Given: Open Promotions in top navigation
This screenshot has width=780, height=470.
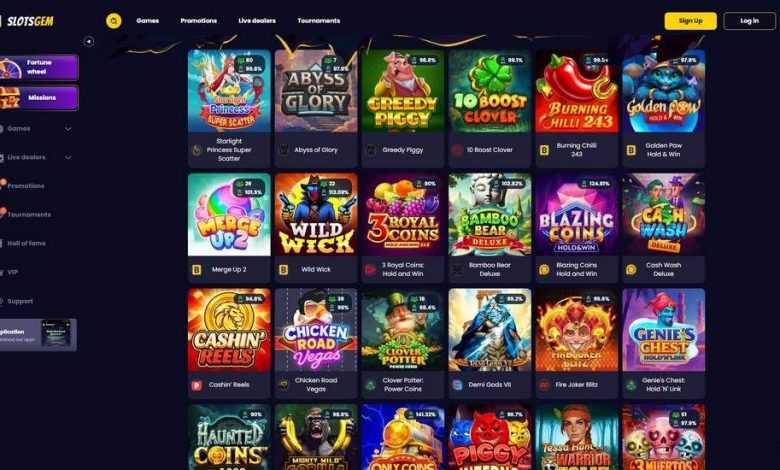Looking at the screenshot, I should 198,21.
